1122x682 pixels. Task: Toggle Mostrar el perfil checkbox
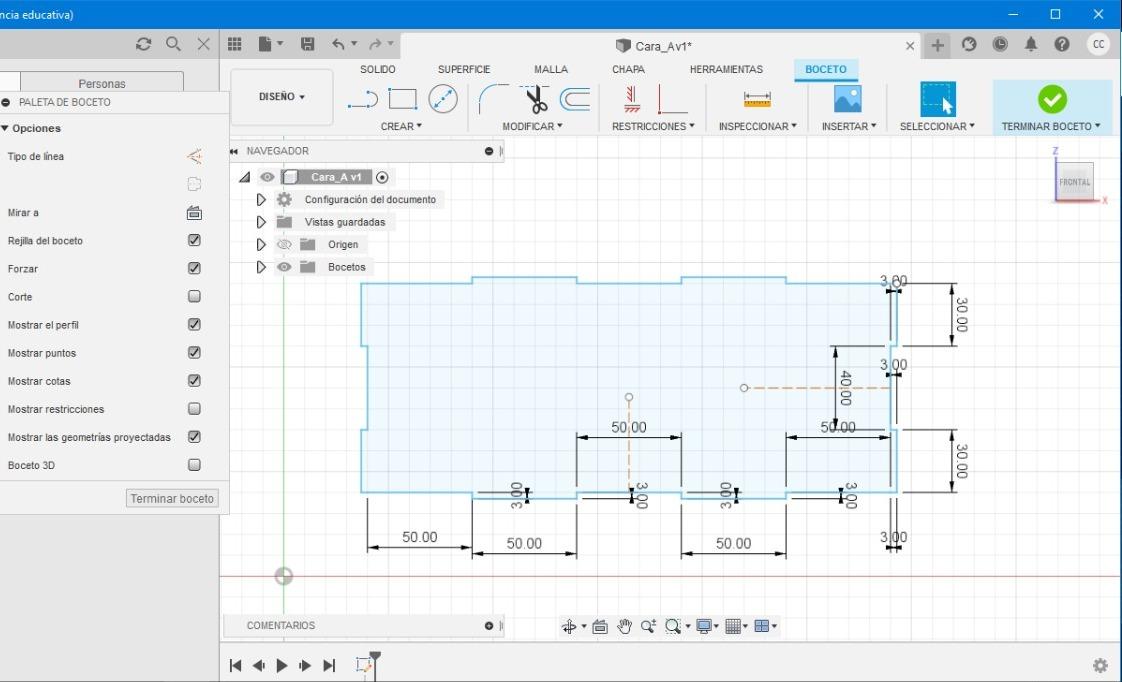pos(194,324)
